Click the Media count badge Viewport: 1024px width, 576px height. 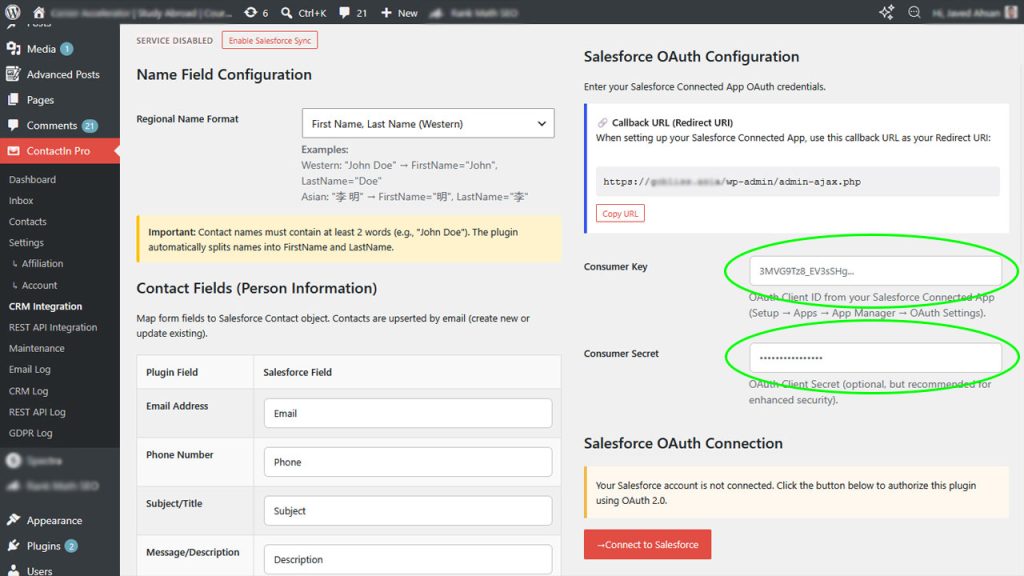(67, 49)
